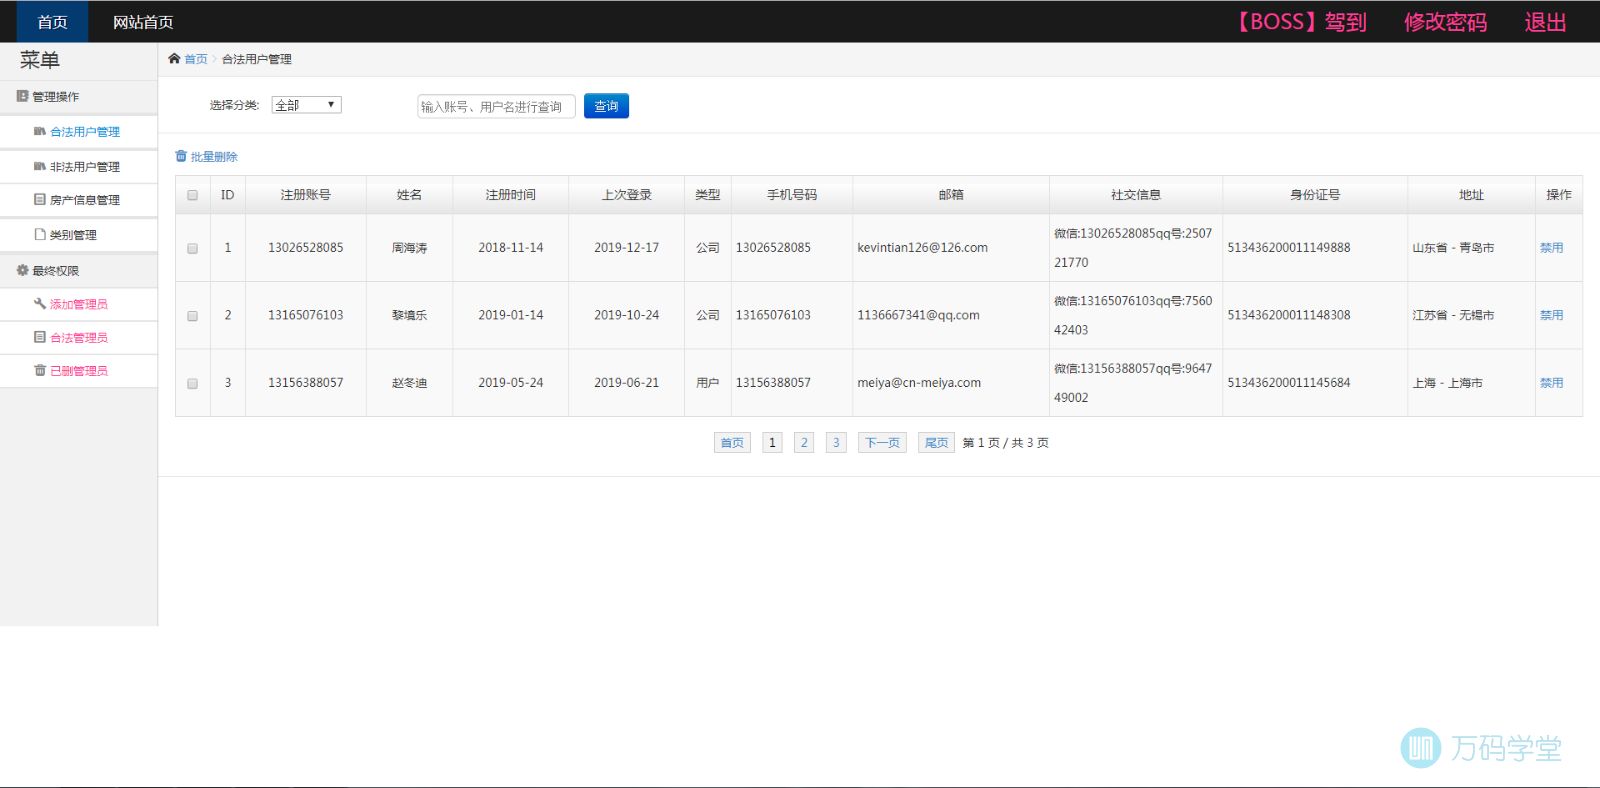Image resolution: width=1600 pixels, height=788 pixels.
Task: Click 禁用 for account 13026528085
Action: pos(1551,248)
